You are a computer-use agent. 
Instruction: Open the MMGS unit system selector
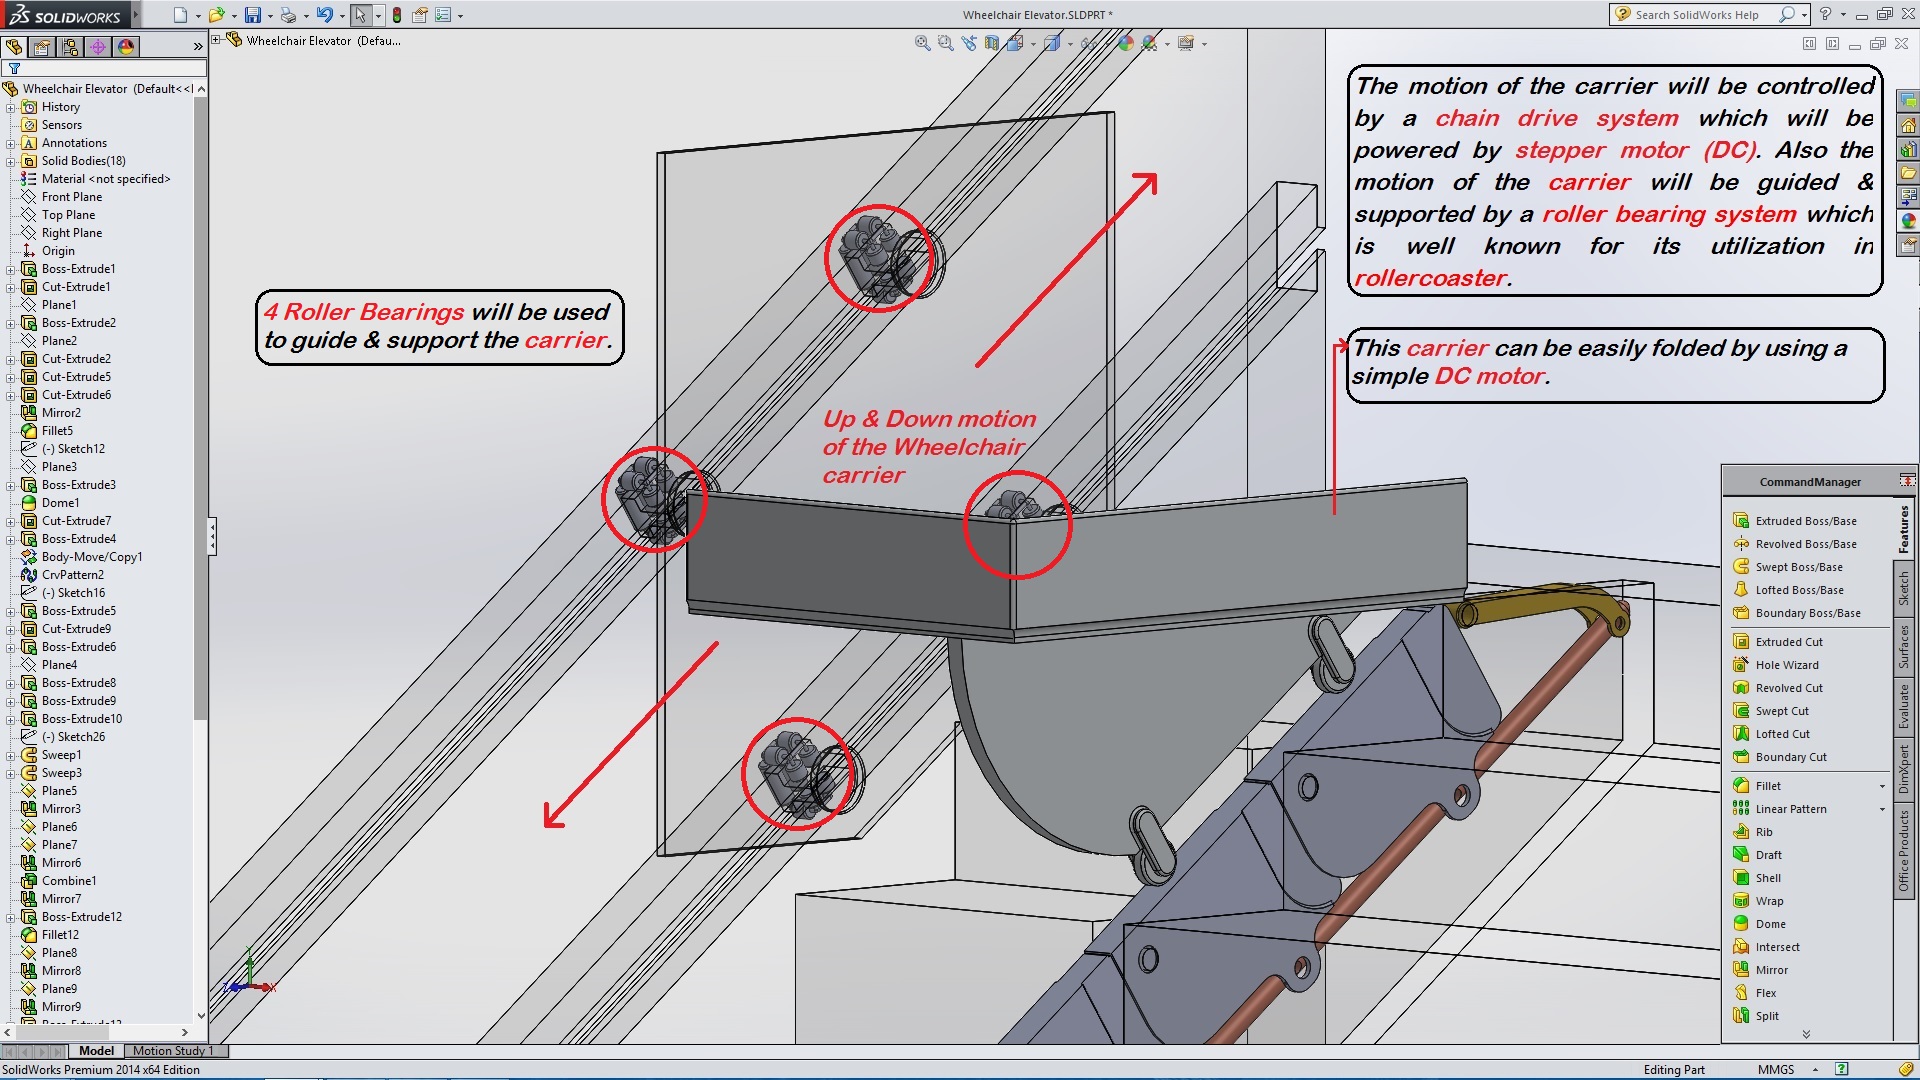pyautogui.click(x=1776, y=1069)
